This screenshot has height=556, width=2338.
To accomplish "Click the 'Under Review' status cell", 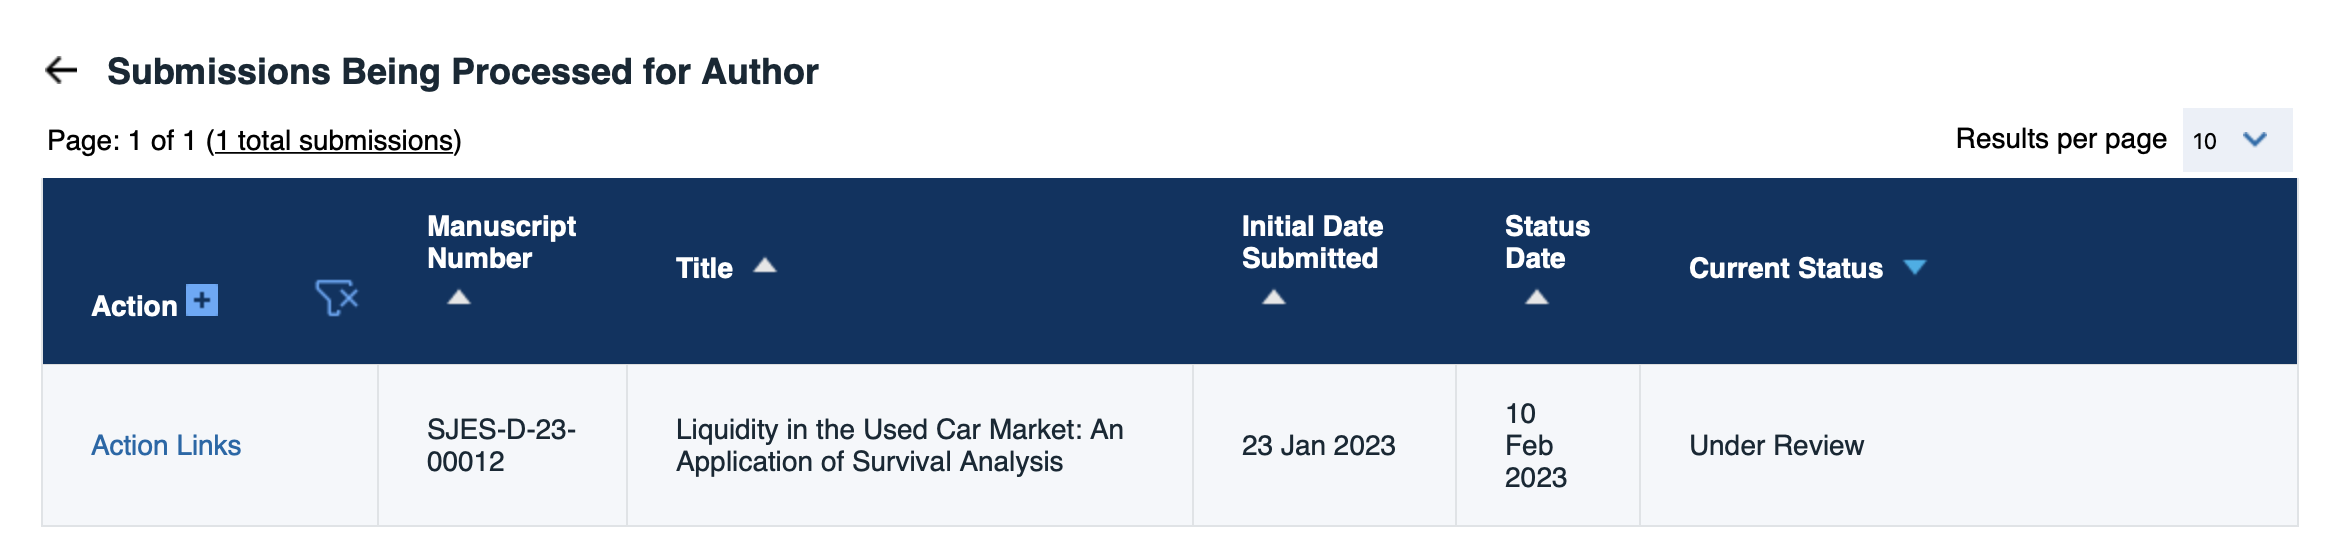I will tap(1776, 445).
